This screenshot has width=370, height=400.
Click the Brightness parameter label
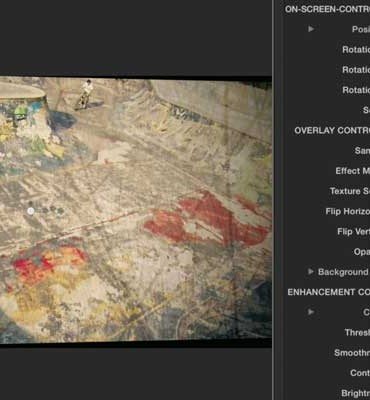356,393
